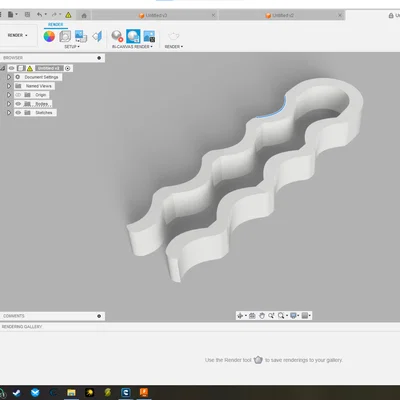Show the hidden Origin folder via eye

(18, 95)
